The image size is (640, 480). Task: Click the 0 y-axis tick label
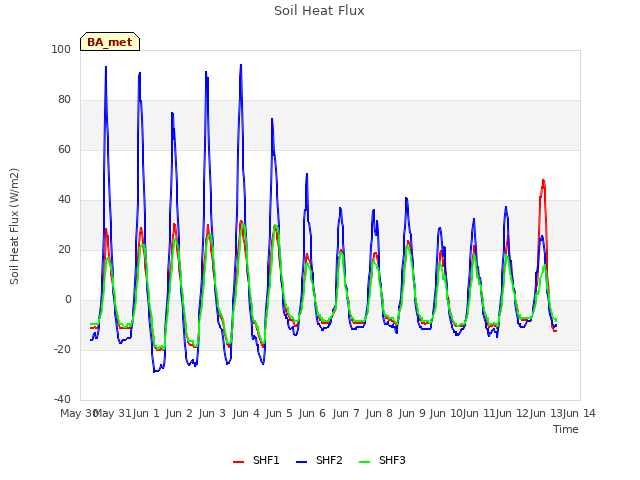tap(68, 300)
